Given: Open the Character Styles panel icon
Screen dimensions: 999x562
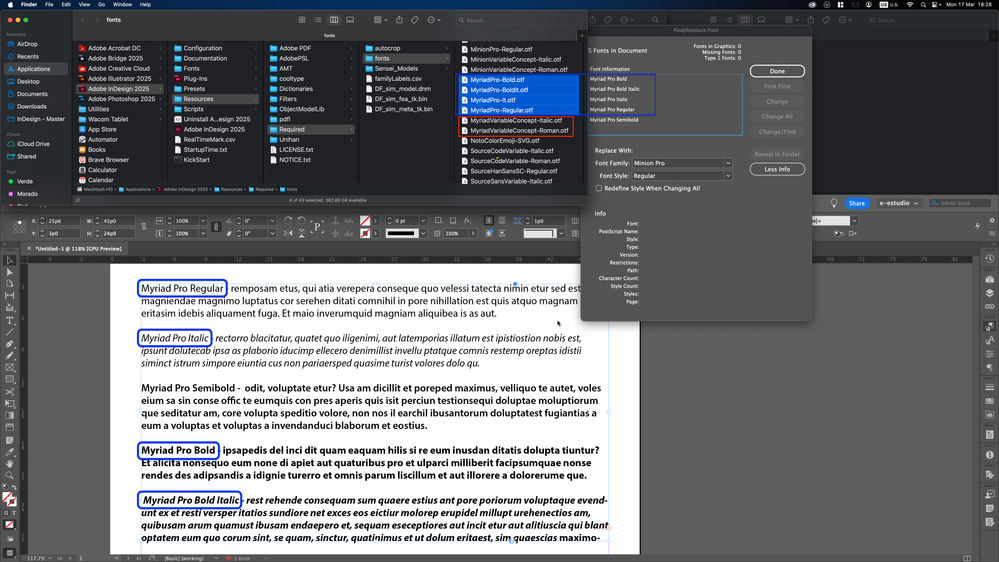Looking at the screenshot, I should [x=989, y=340].
